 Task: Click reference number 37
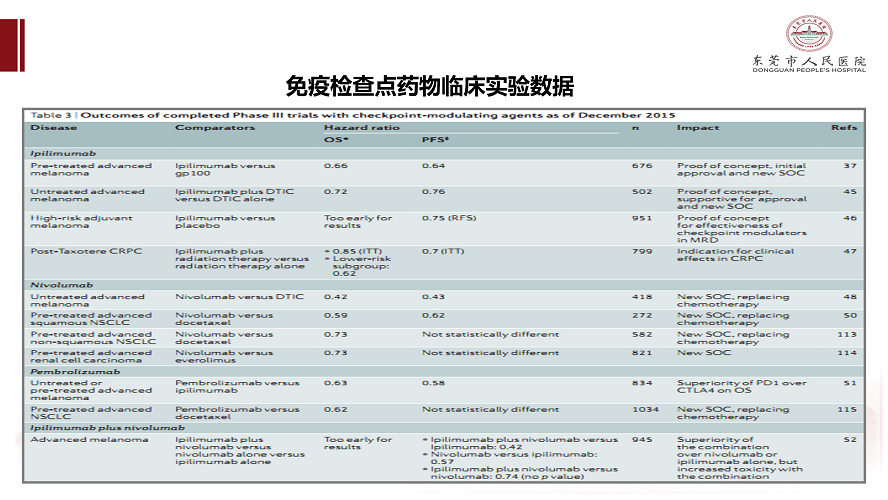[850, 166]
